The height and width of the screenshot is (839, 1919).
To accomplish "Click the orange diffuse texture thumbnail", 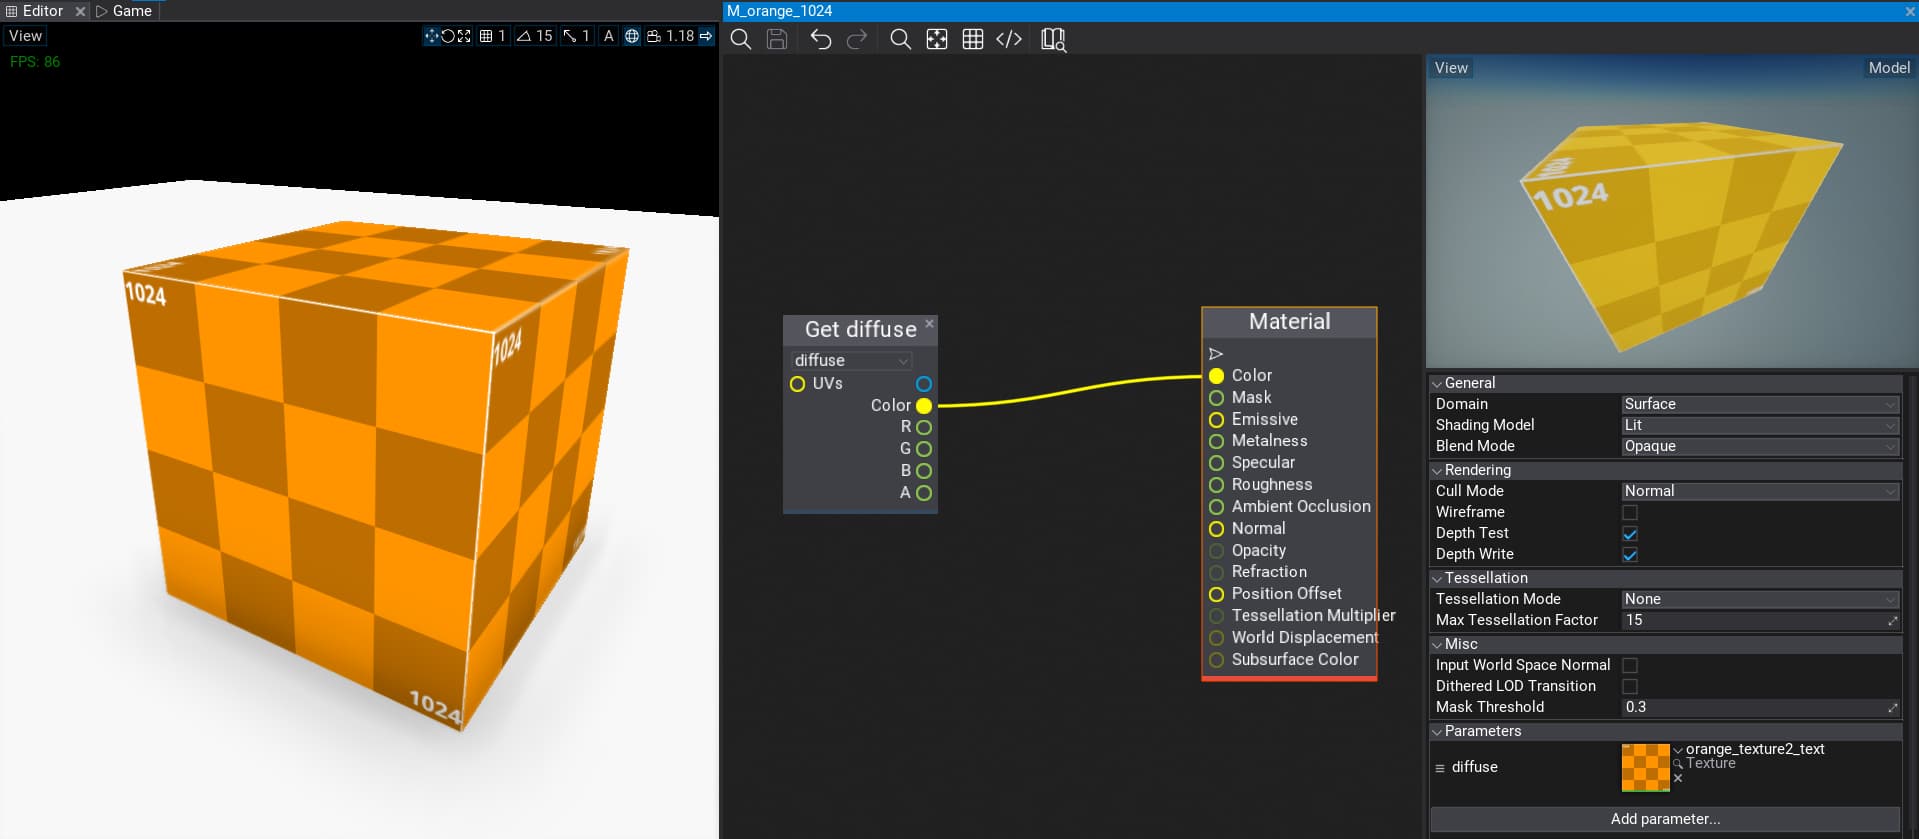I will [x=1645, y=767].
